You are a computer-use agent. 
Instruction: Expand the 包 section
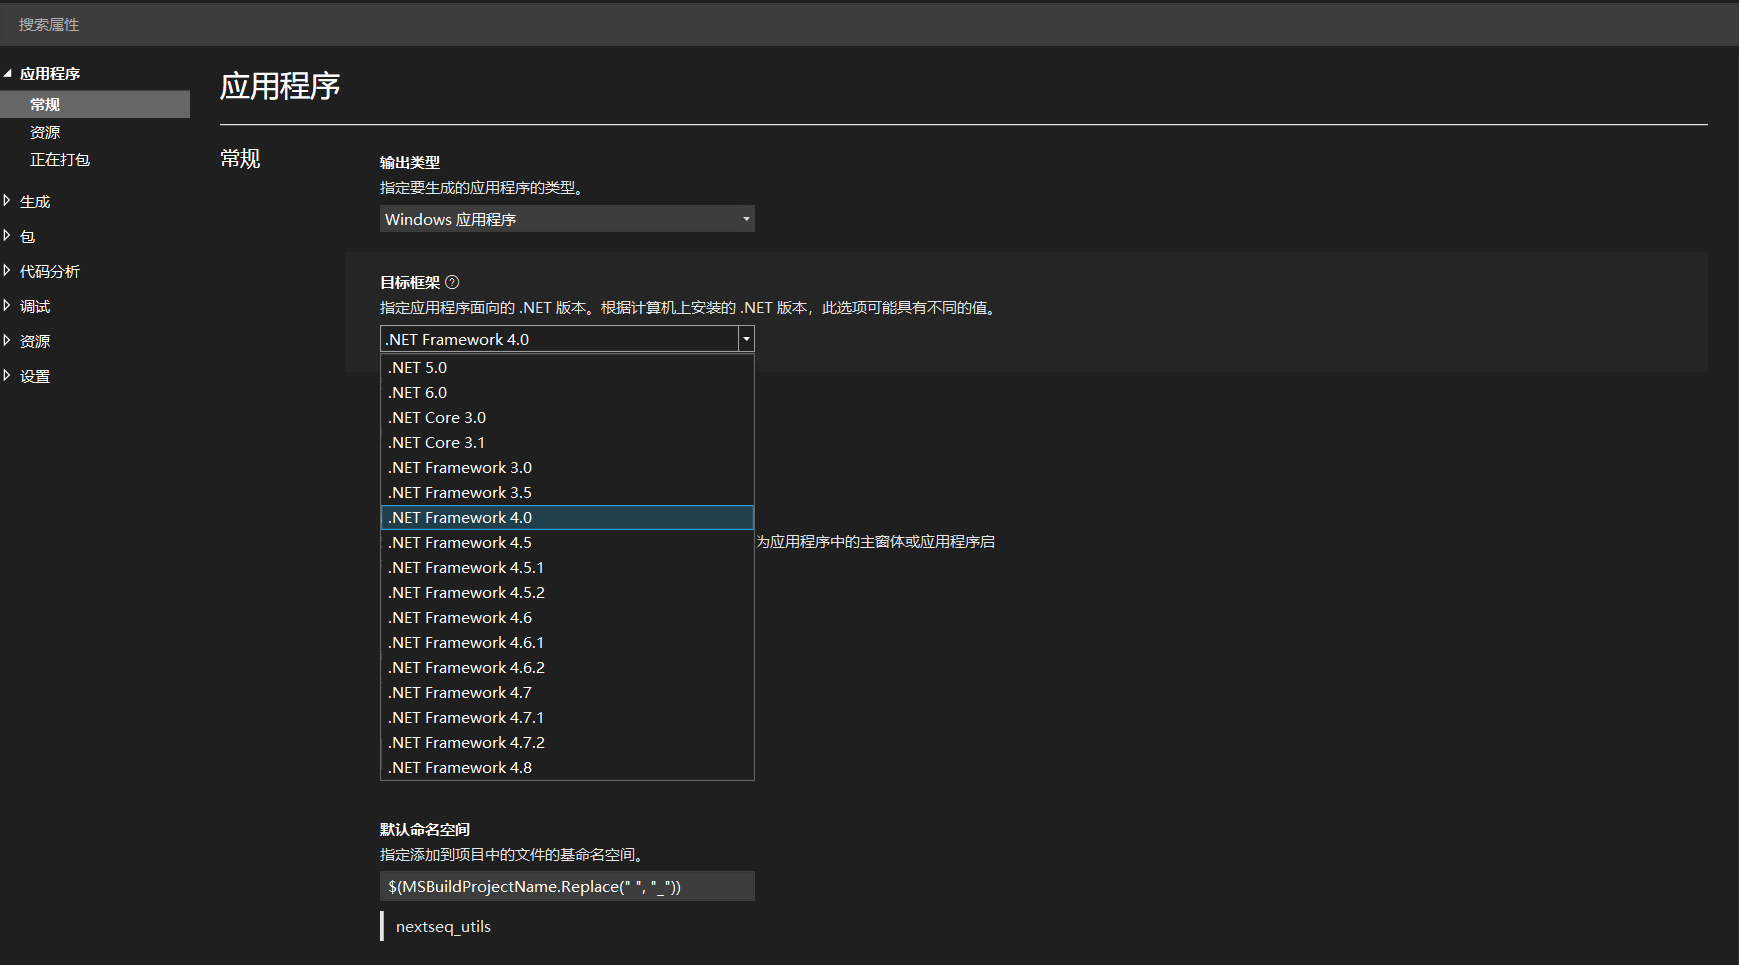click(x=7, y=236)
